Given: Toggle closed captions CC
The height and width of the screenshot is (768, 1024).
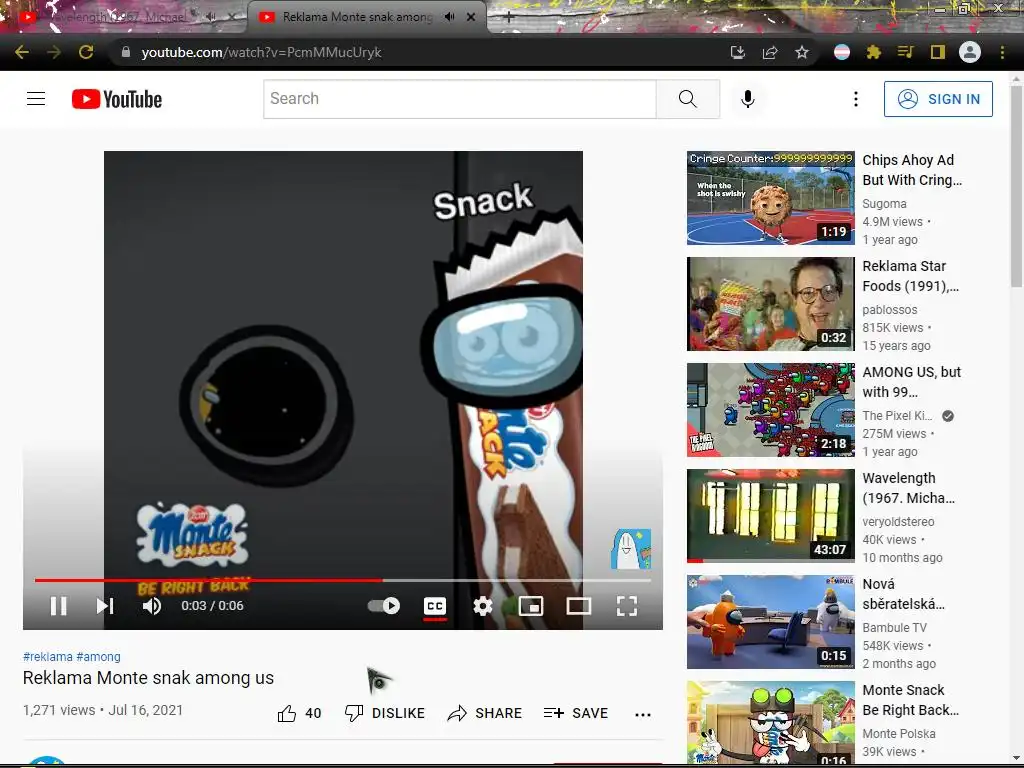Looking at the screenshot, I should 435,606.
